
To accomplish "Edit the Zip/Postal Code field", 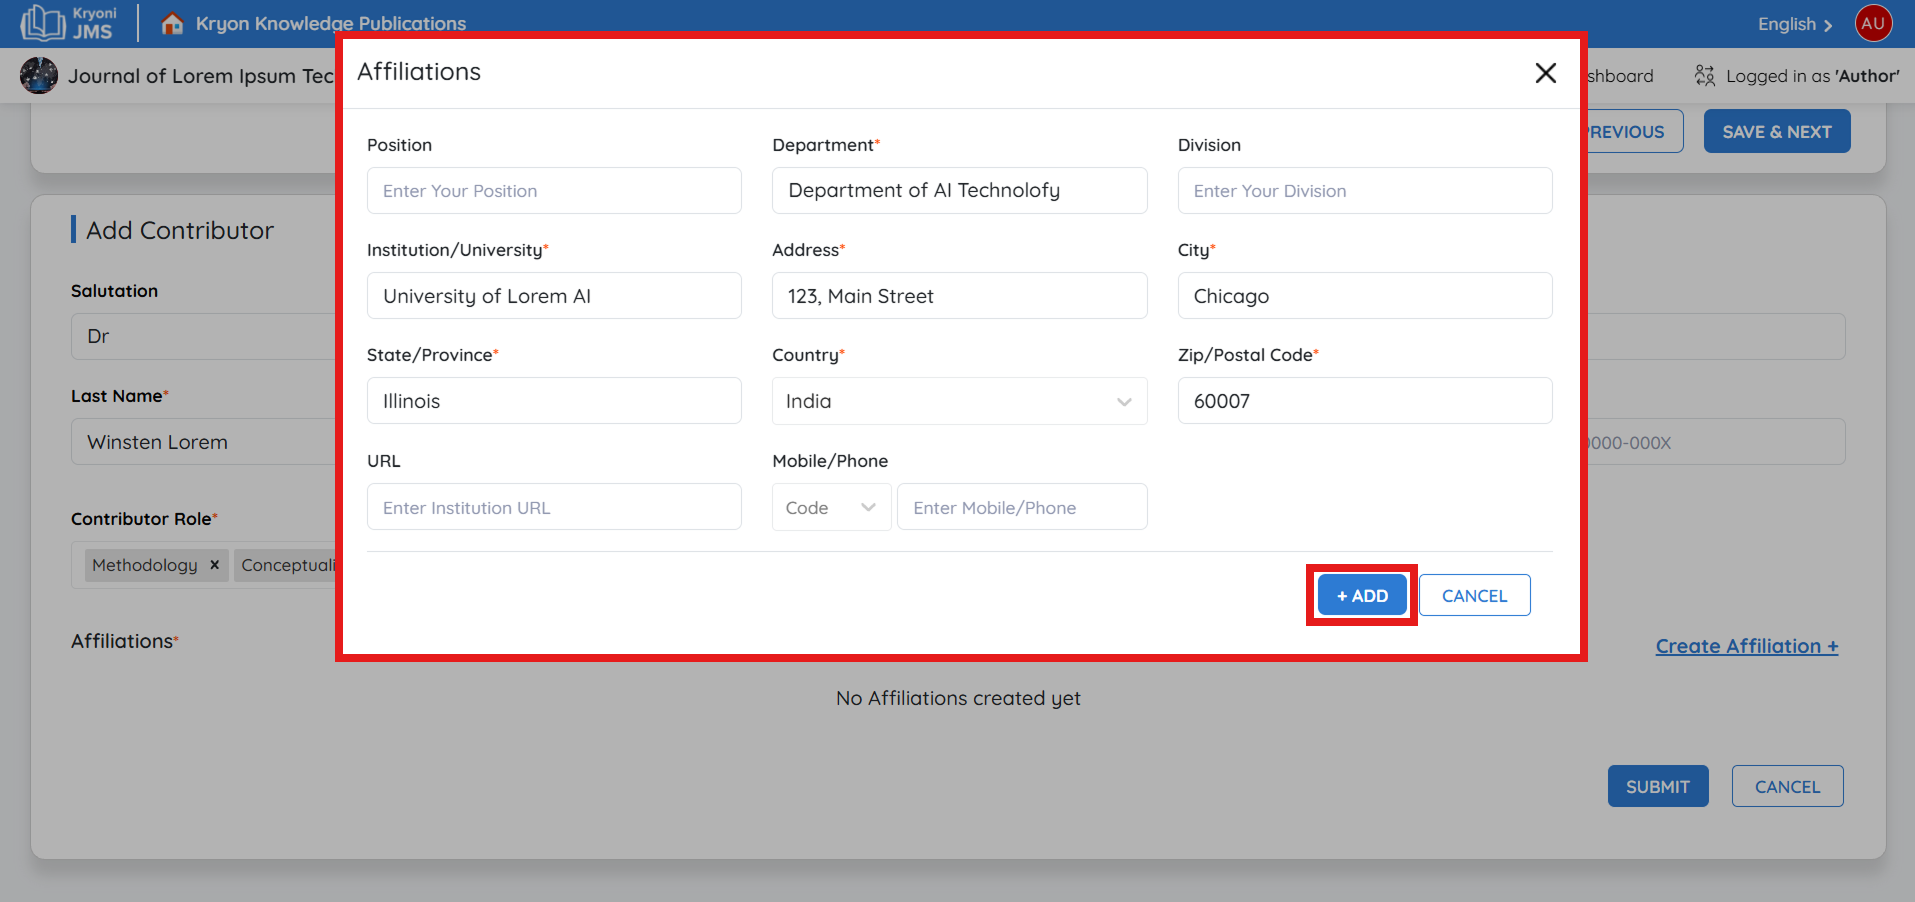I will point(1364,401).
